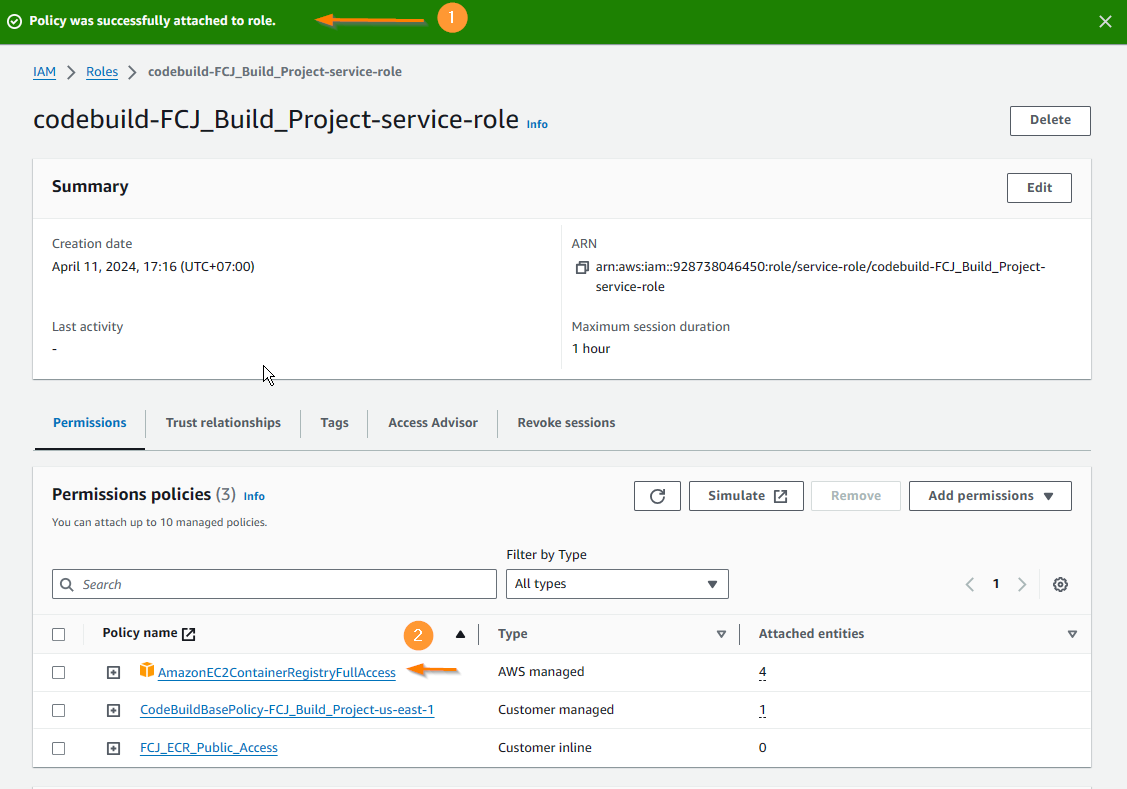Viewport: 1127px width, 789px height.
Task: Open the CodeBuildBasePolicy-FCJ_Build_Project-us-east-1 policy link
Action: (287, 710)
